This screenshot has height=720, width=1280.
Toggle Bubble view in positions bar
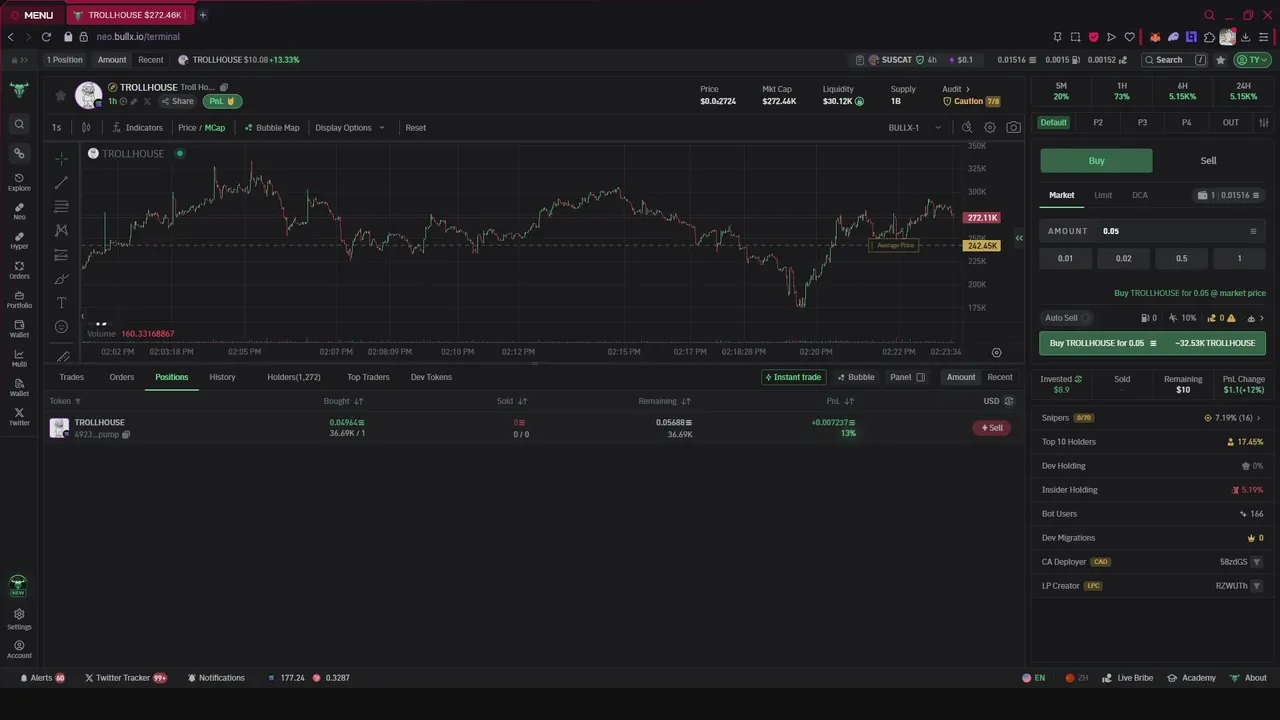(x=855, y=377)
